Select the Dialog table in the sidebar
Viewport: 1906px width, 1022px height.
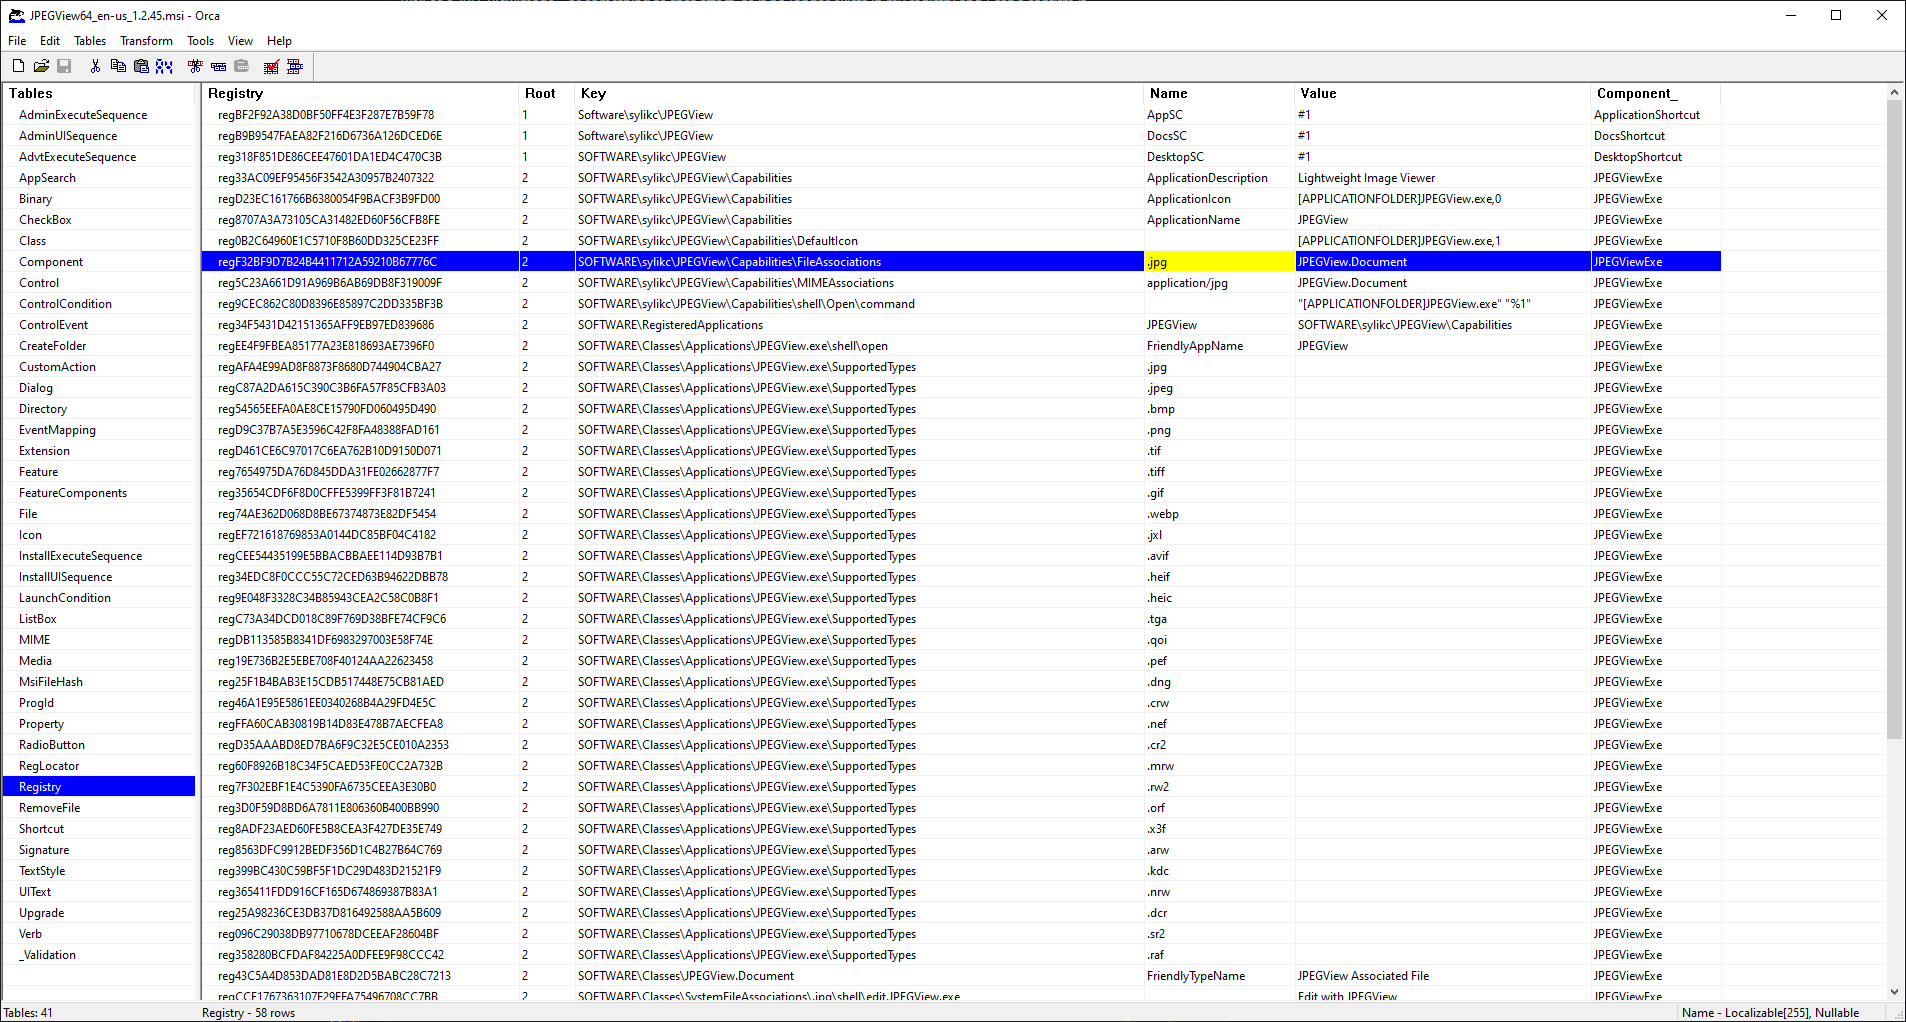36,387
